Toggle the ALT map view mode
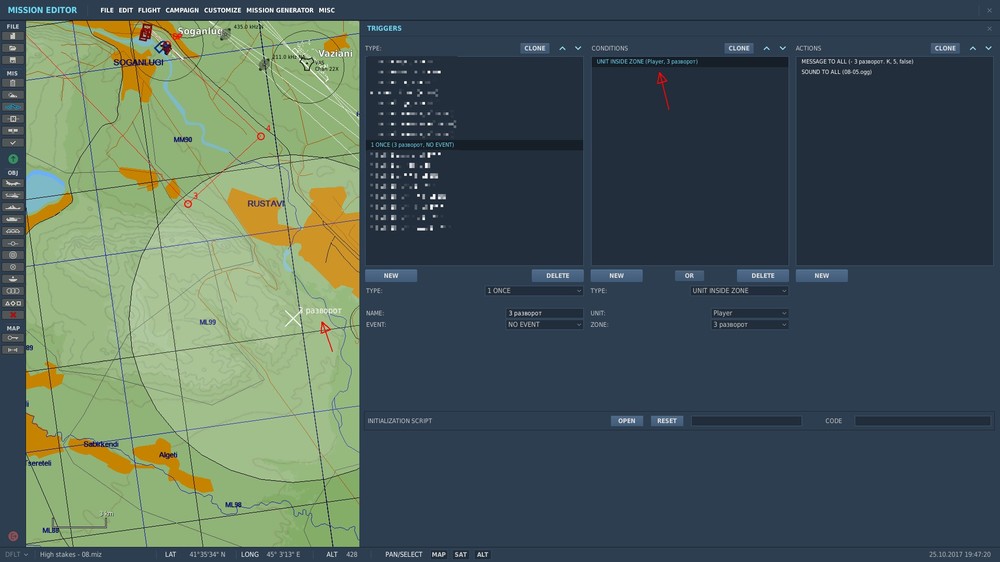Image resolution: width=1000 pixels, height=562 pixels. point(482,554)
